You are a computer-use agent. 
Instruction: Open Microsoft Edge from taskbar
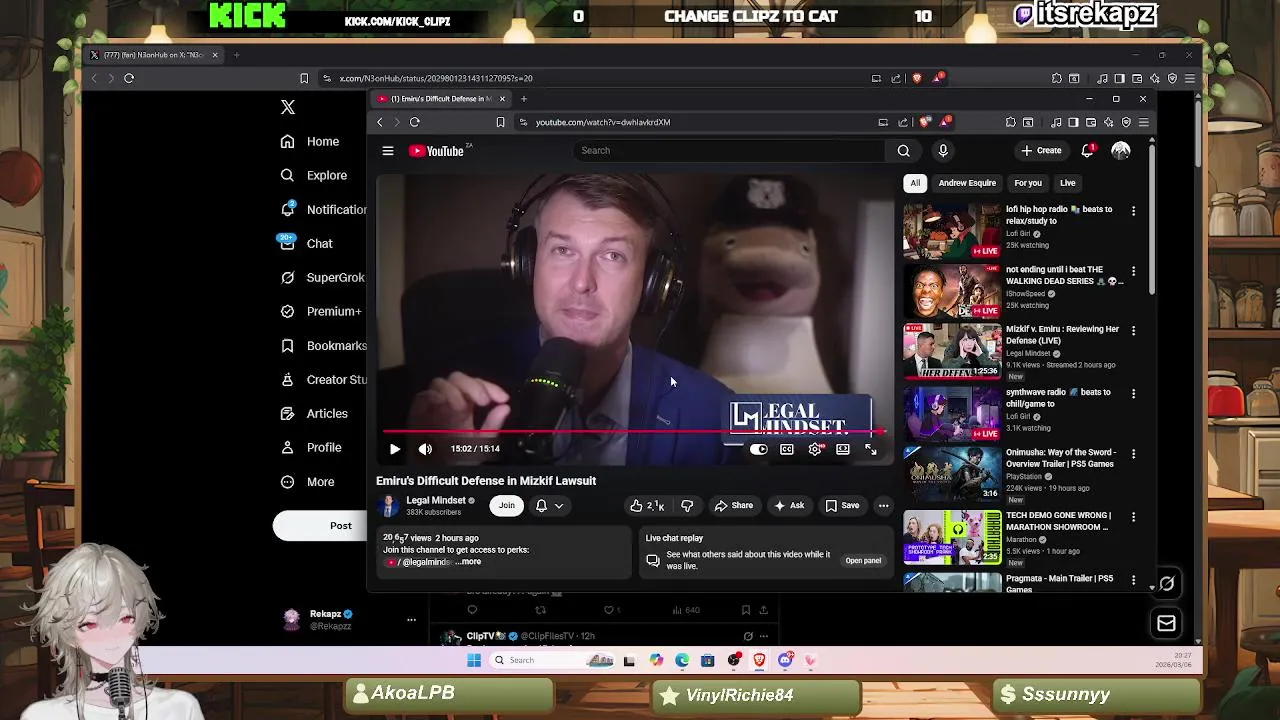click(682, 660)
